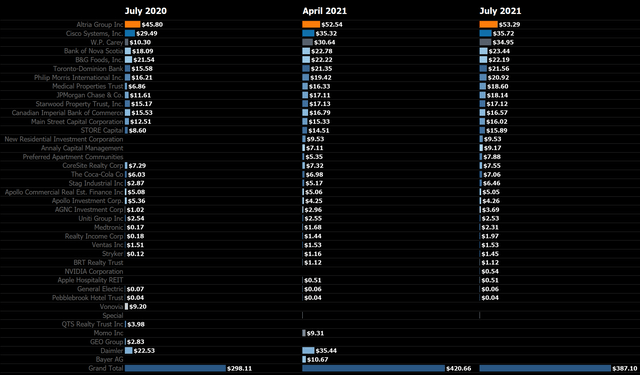Viewport: 640px width, 375px height.
Task: Select the Vonovia $9.20 bar
Action: (126, 306)
